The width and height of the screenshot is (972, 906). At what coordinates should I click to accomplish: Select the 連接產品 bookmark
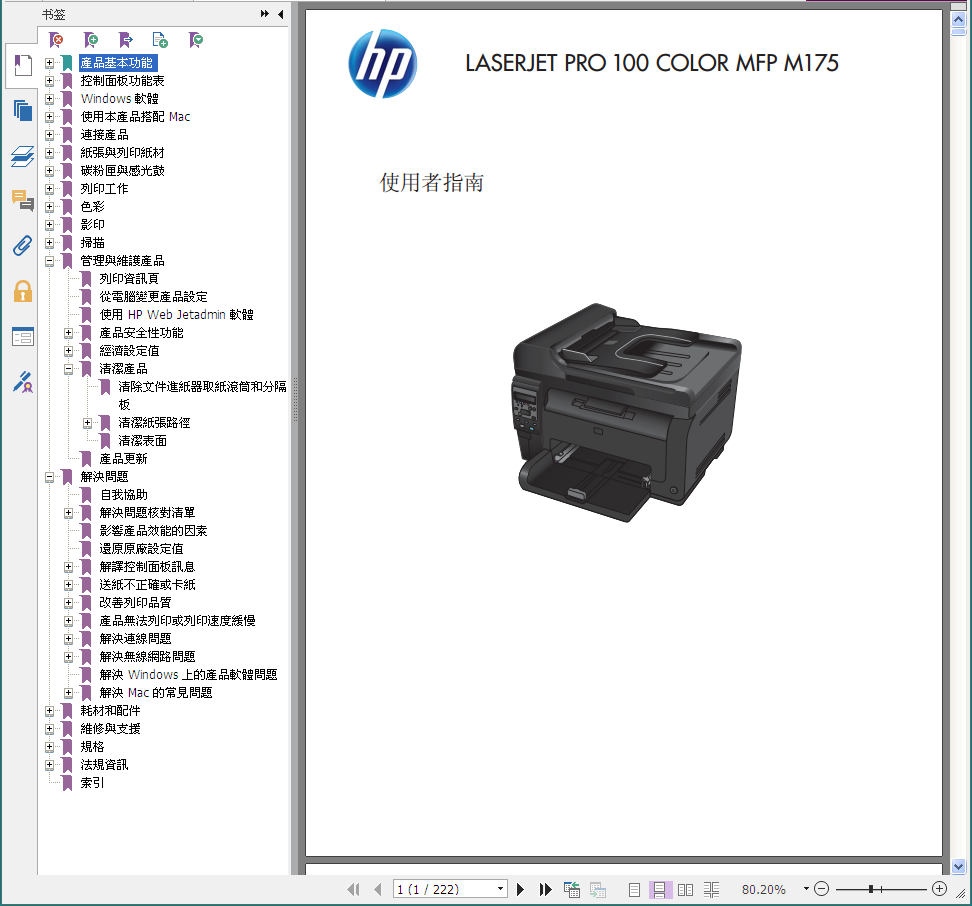tap(104, 134)
